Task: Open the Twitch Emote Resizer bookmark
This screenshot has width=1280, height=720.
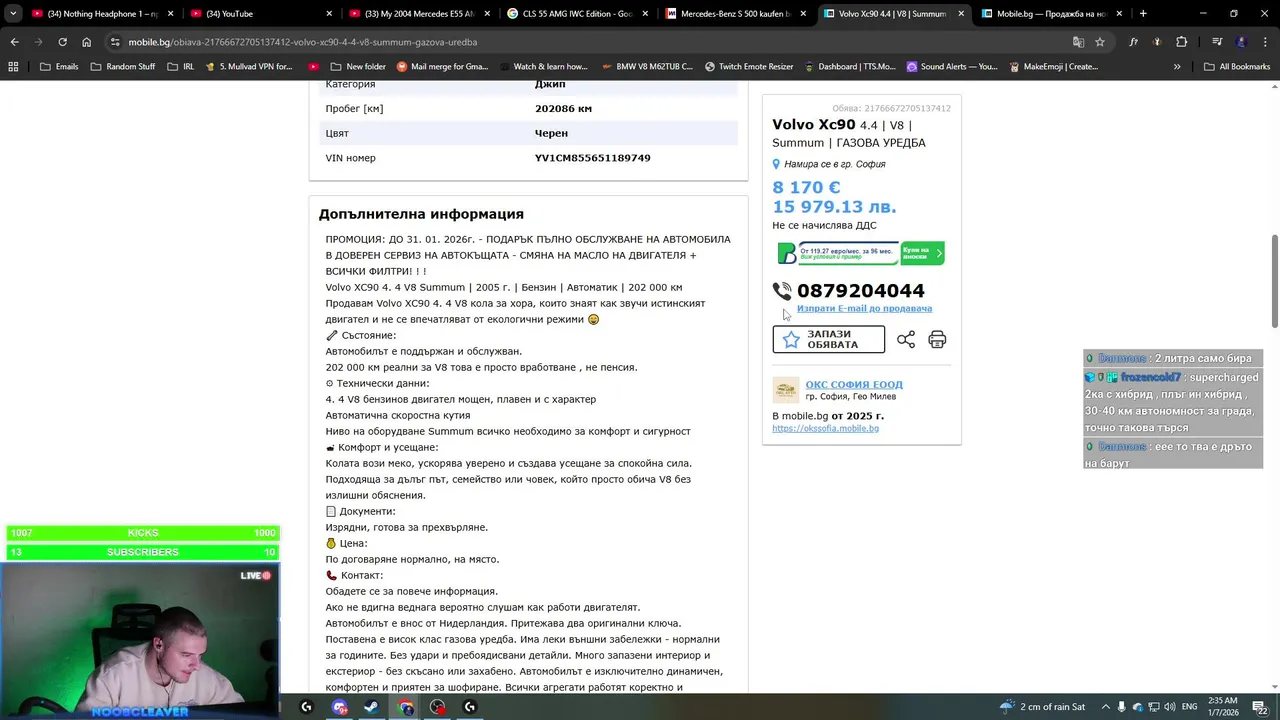Action: click(x=748, y=67)
